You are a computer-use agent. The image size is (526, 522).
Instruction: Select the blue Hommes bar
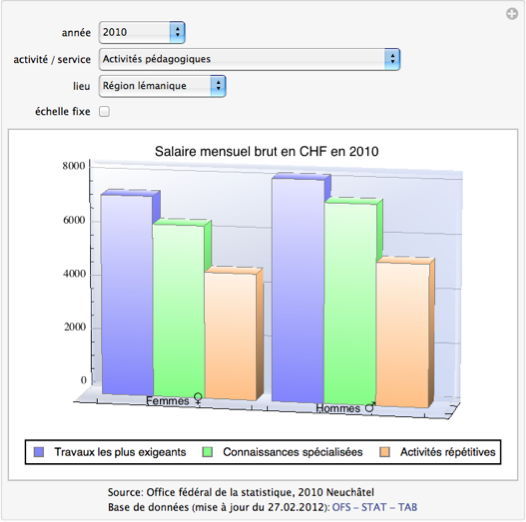point(298,289)
